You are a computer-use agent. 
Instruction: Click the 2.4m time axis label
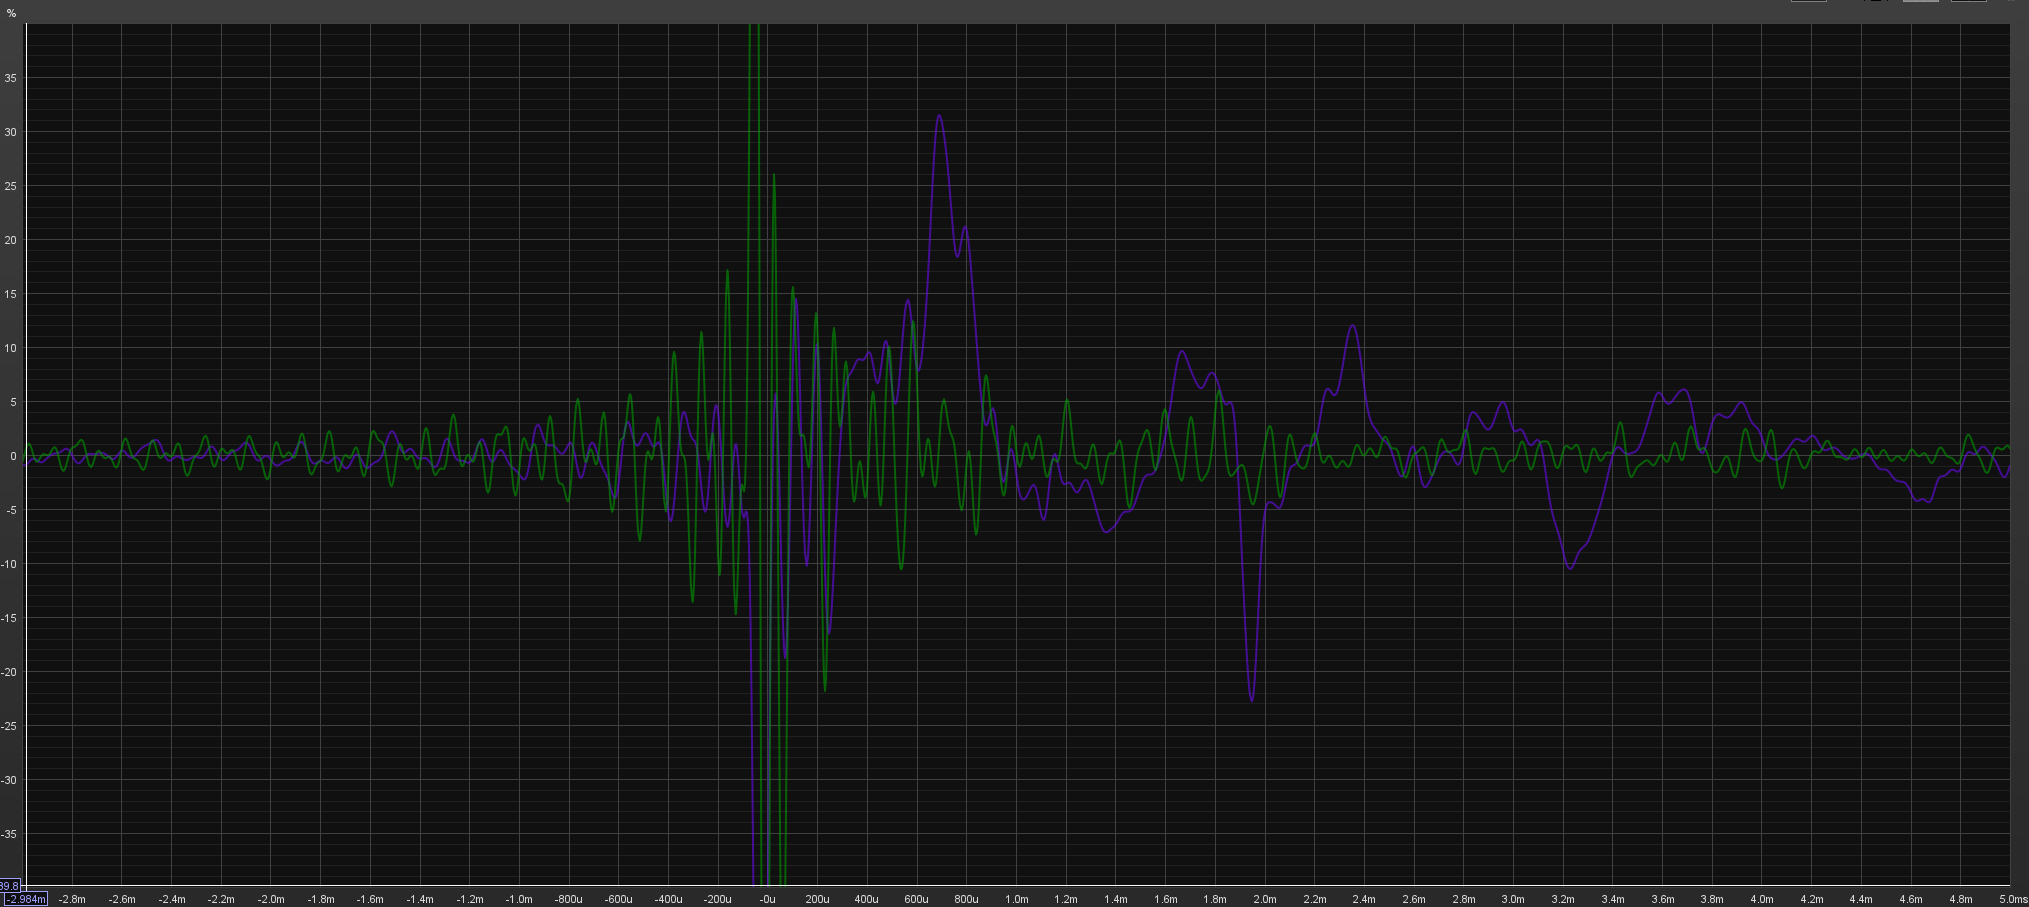[x=1364, y=899]
